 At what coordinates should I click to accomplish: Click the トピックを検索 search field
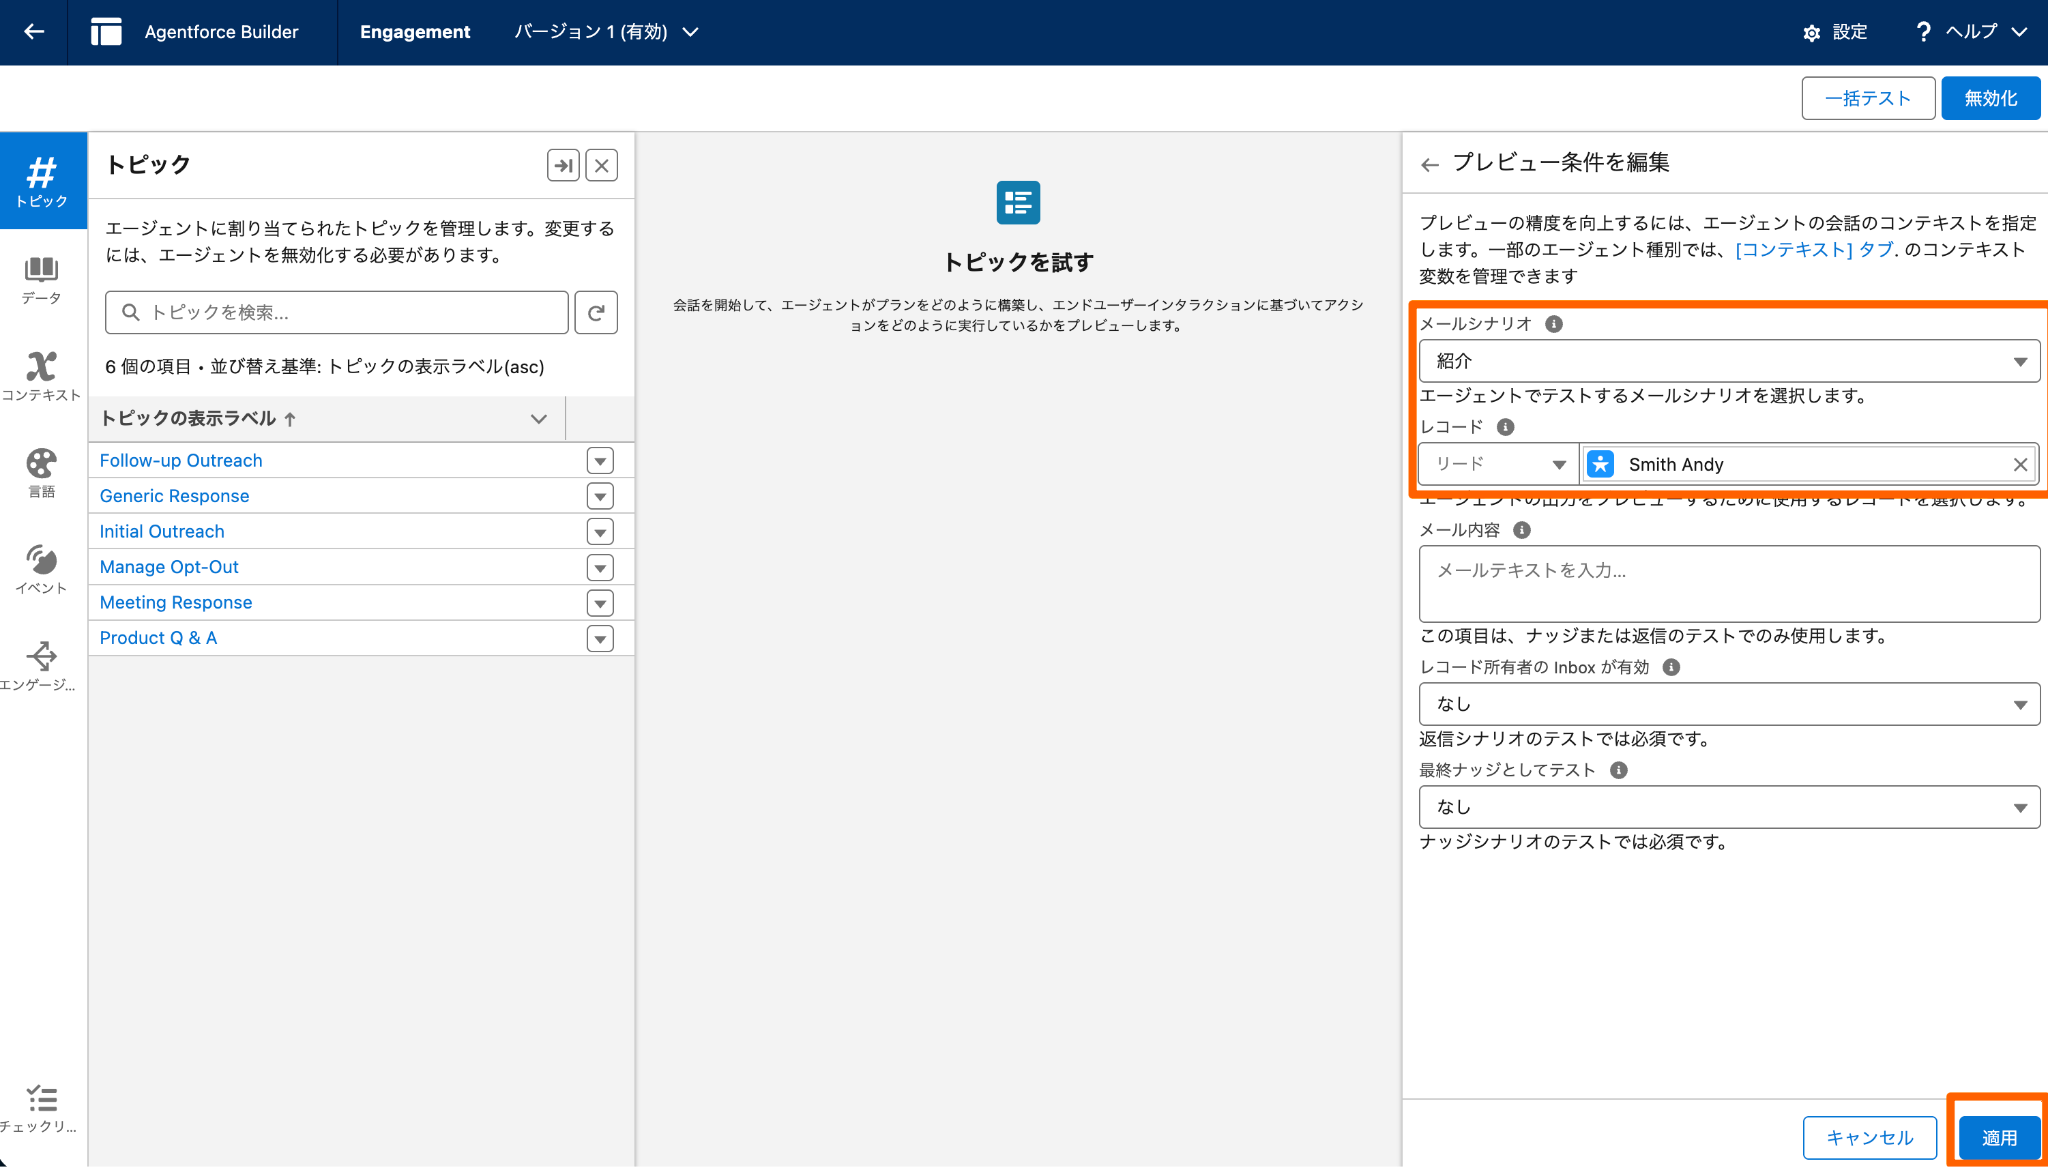coord(337,313)
